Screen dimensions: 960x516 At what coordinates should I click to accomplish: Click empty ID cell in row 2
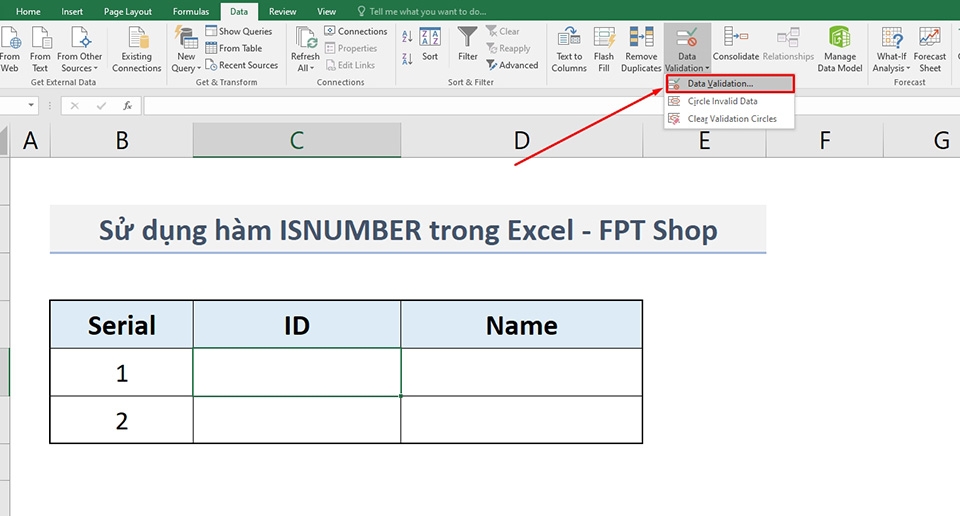(297, 420)
